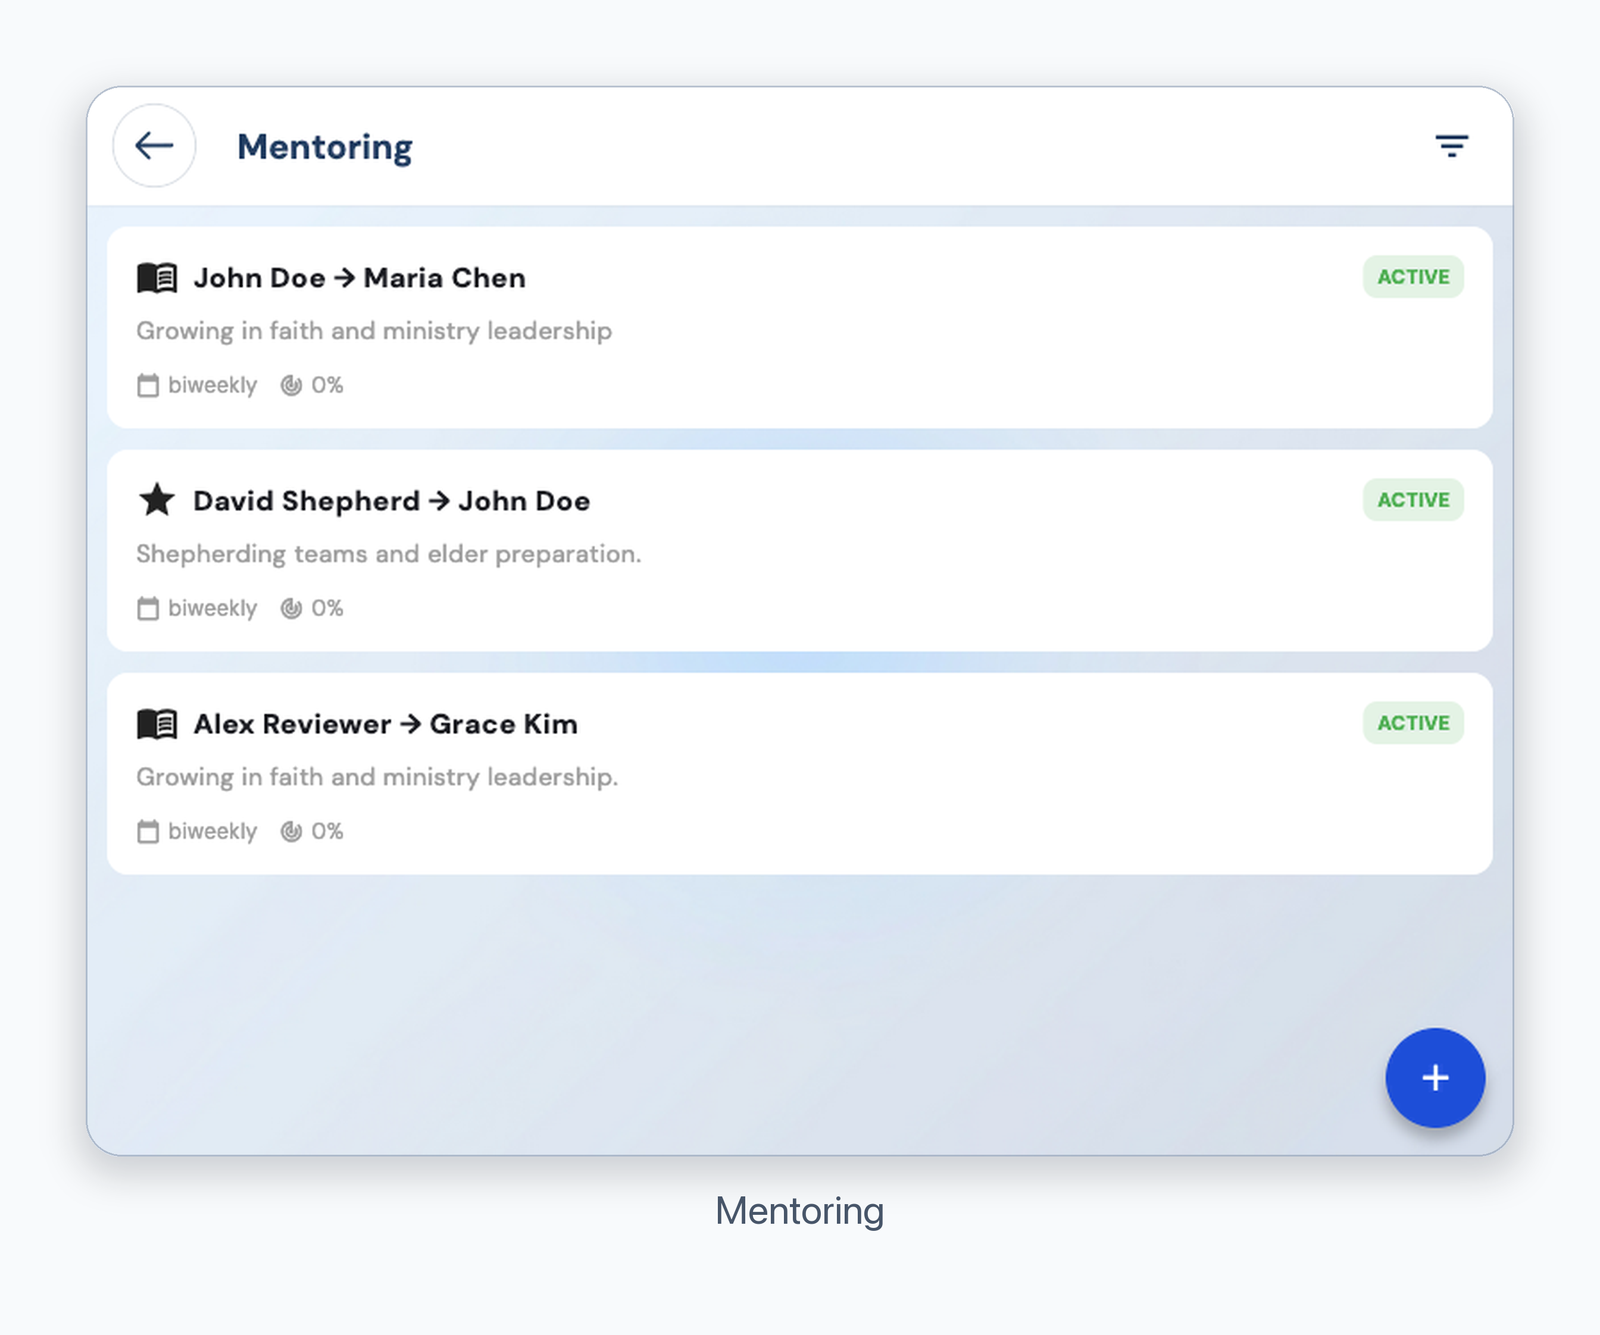Click the calendar icon in Grace Kim card

(148, 831)
